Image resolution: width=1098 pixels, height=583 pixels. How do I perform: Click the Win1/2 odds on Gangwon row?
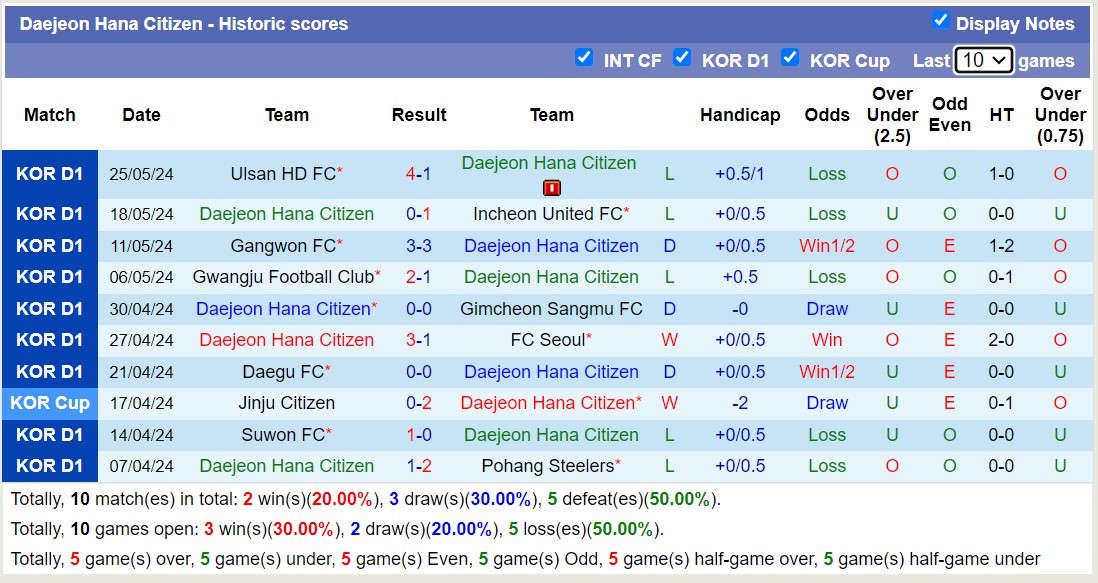click(827, 245)
